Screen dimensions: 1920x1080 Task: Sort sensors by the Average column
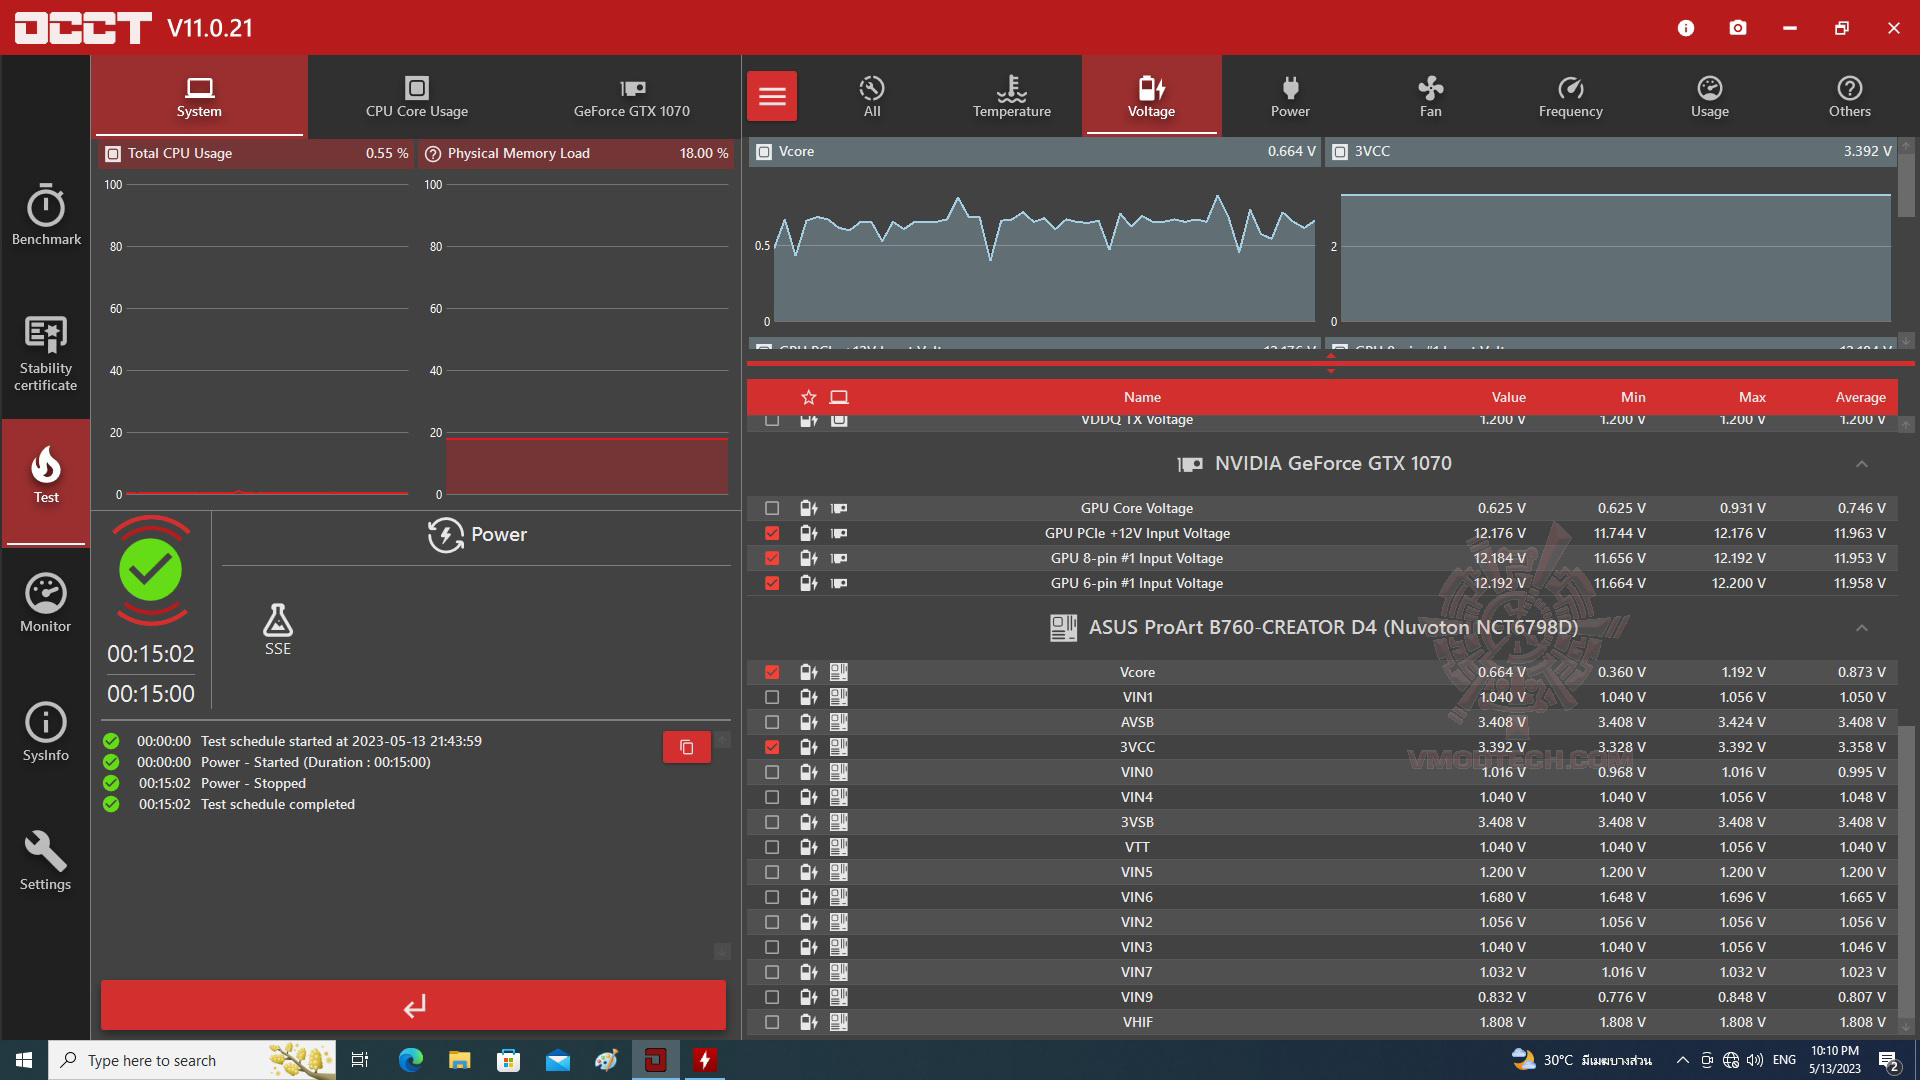(x=1859, y=397)
